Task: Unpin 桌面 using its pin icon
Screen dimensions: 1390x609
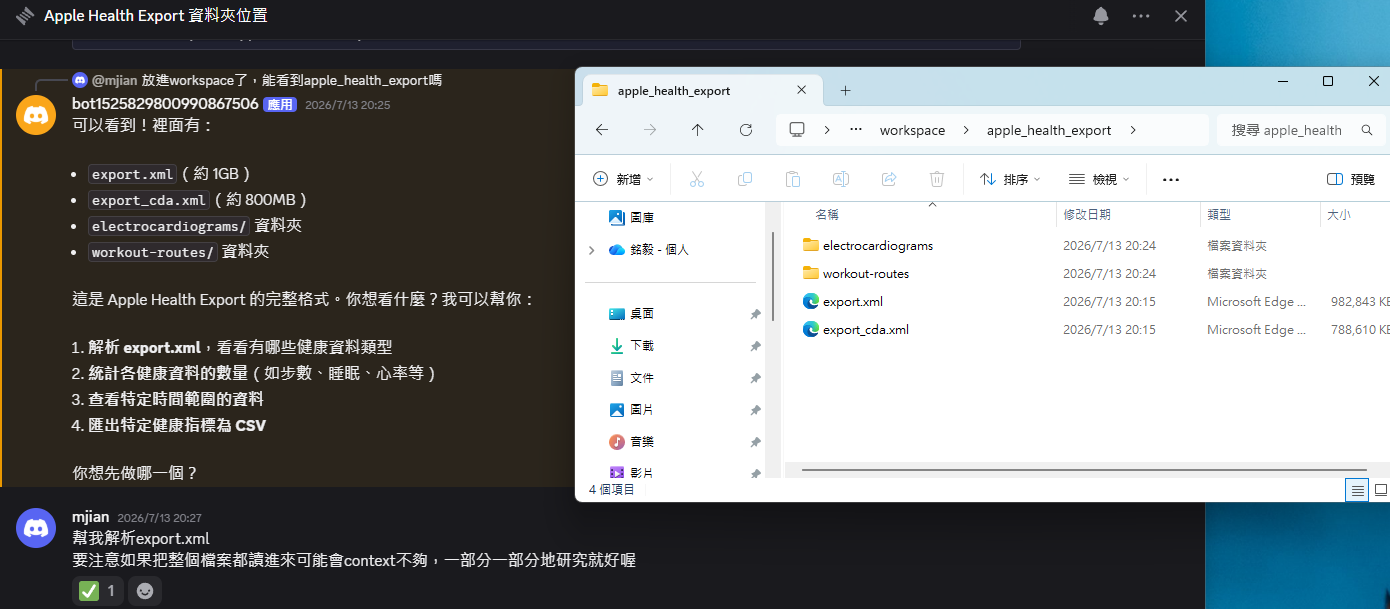Action: point(756,314)
